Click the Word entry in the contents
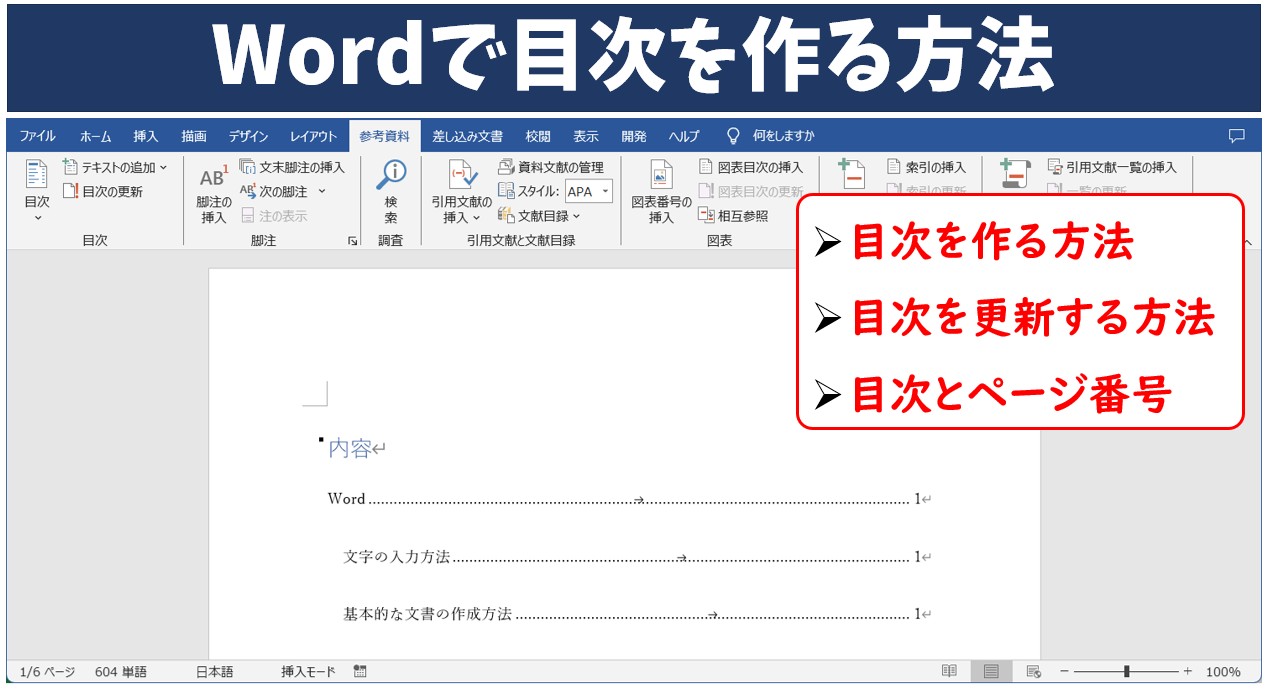 tap(347, 499)
